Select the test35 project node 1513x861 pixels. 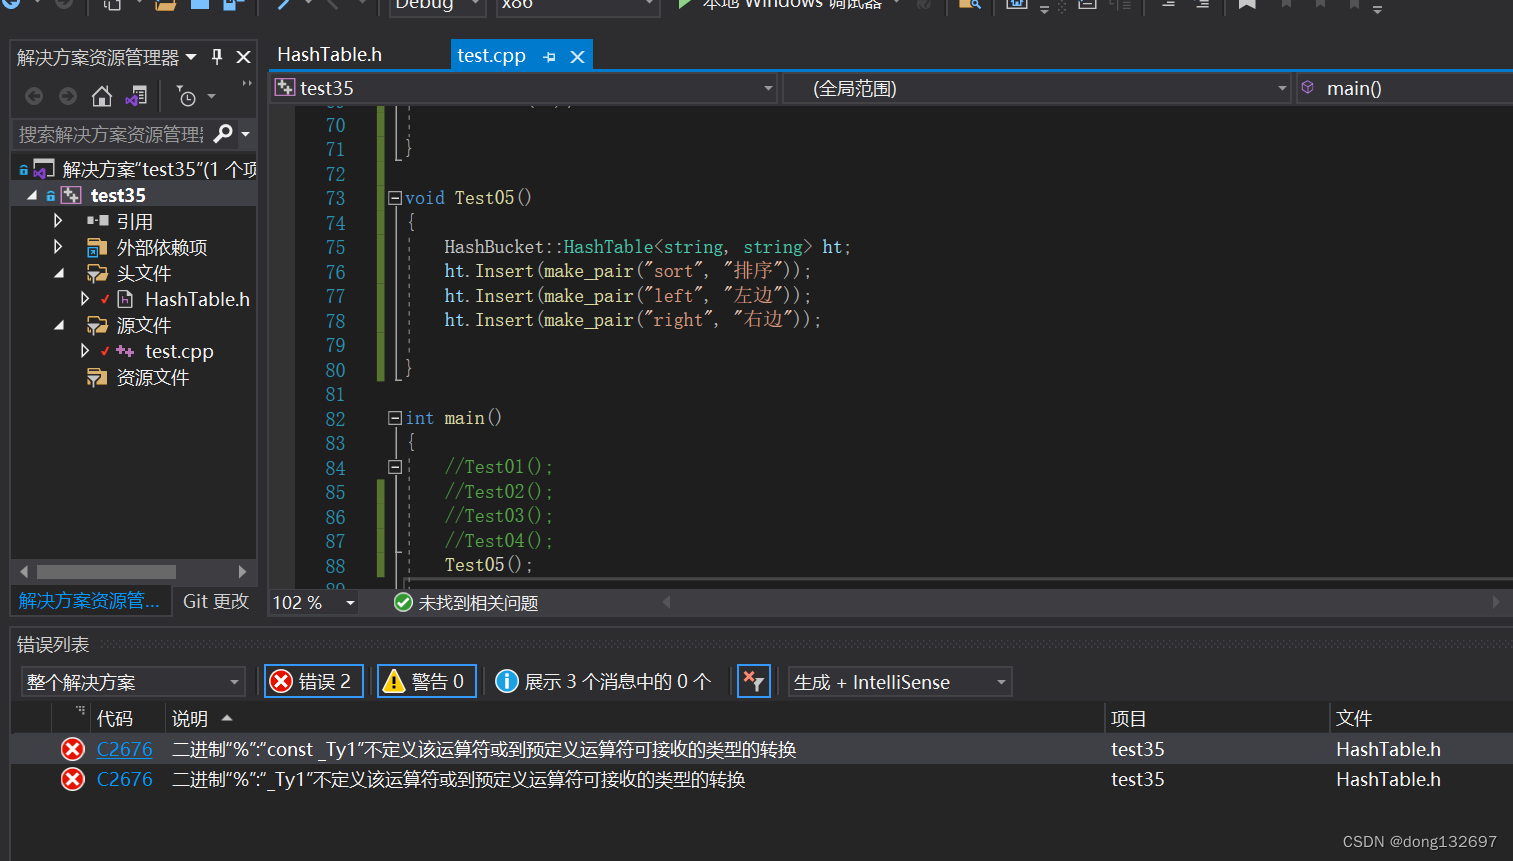(x=118, y=195)
